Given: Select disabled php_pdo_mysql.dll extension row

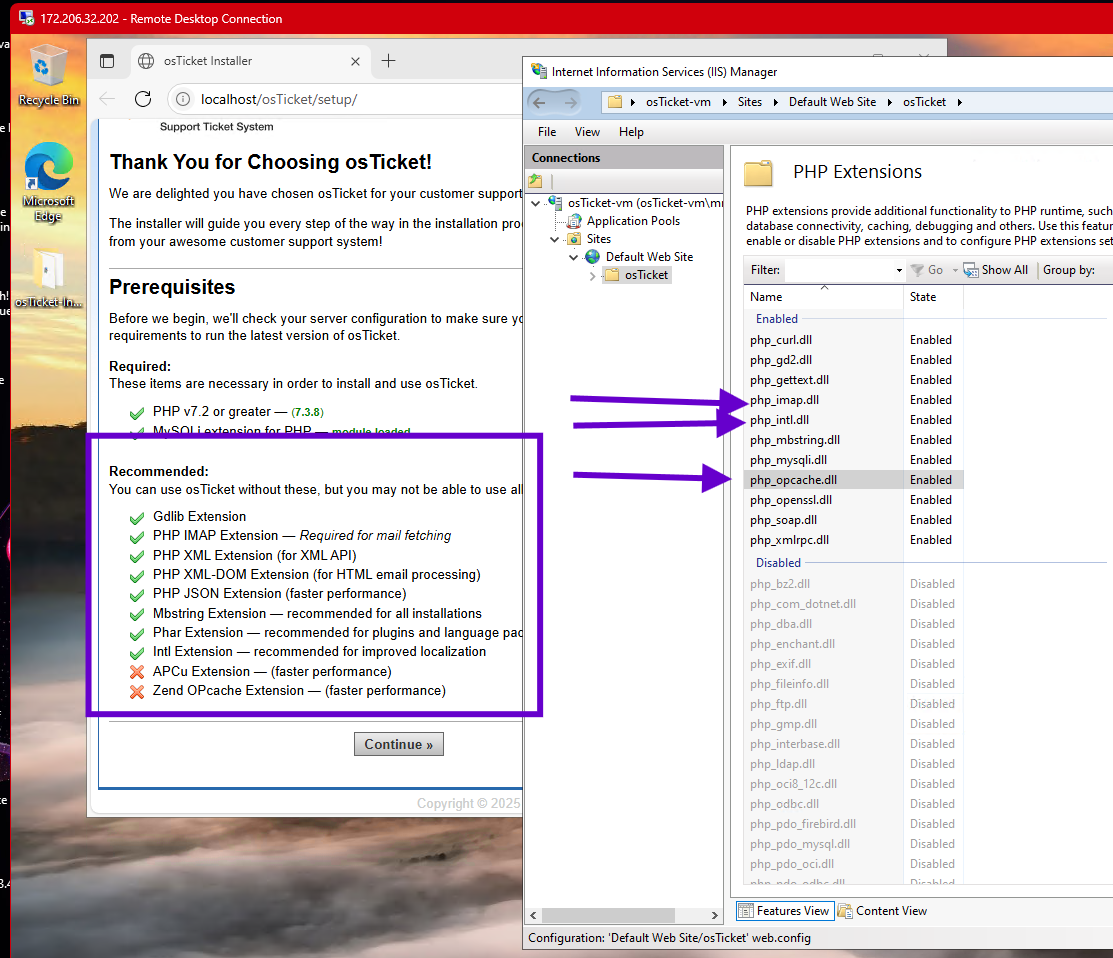Looking at the screenshot, I should (x=853, y=844).
